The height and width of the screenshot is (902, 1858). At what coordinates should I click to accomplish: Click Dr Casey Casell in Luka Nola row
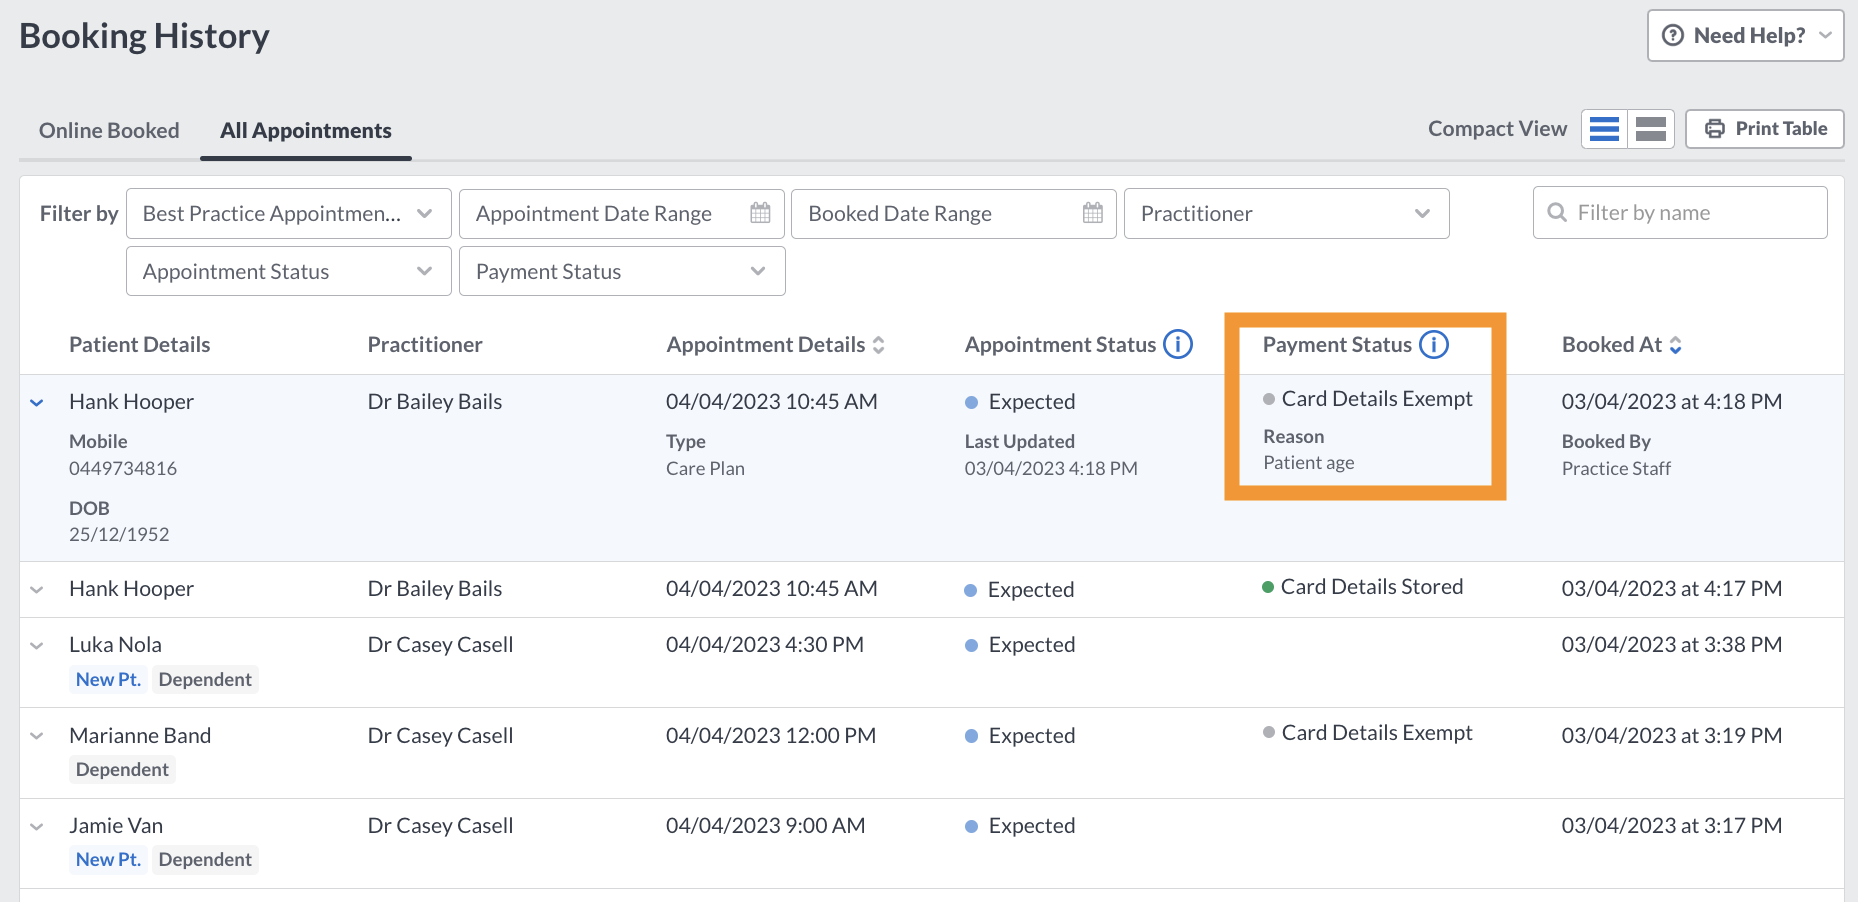click(440, 645)
